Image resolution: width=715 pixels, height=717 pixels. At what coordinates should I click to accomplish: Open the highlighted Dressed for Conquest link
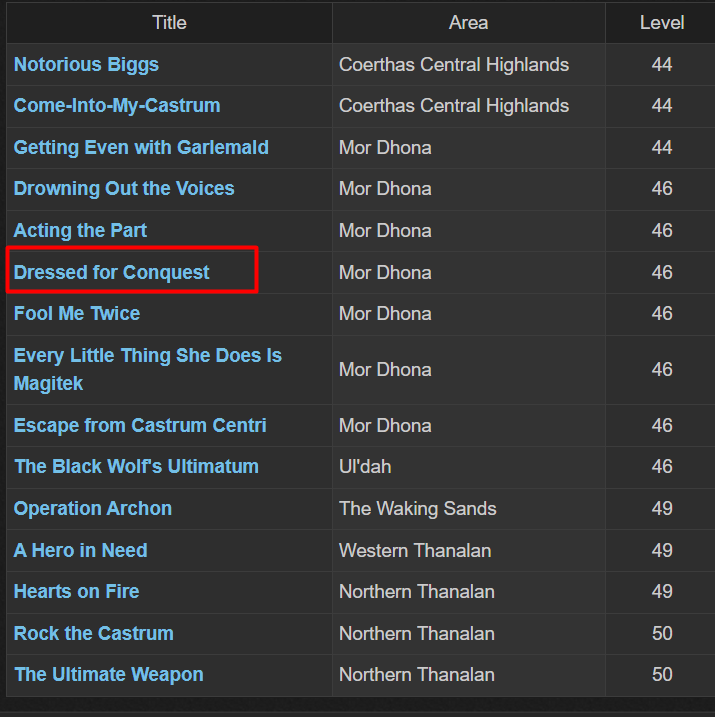[x=112, y=273]
